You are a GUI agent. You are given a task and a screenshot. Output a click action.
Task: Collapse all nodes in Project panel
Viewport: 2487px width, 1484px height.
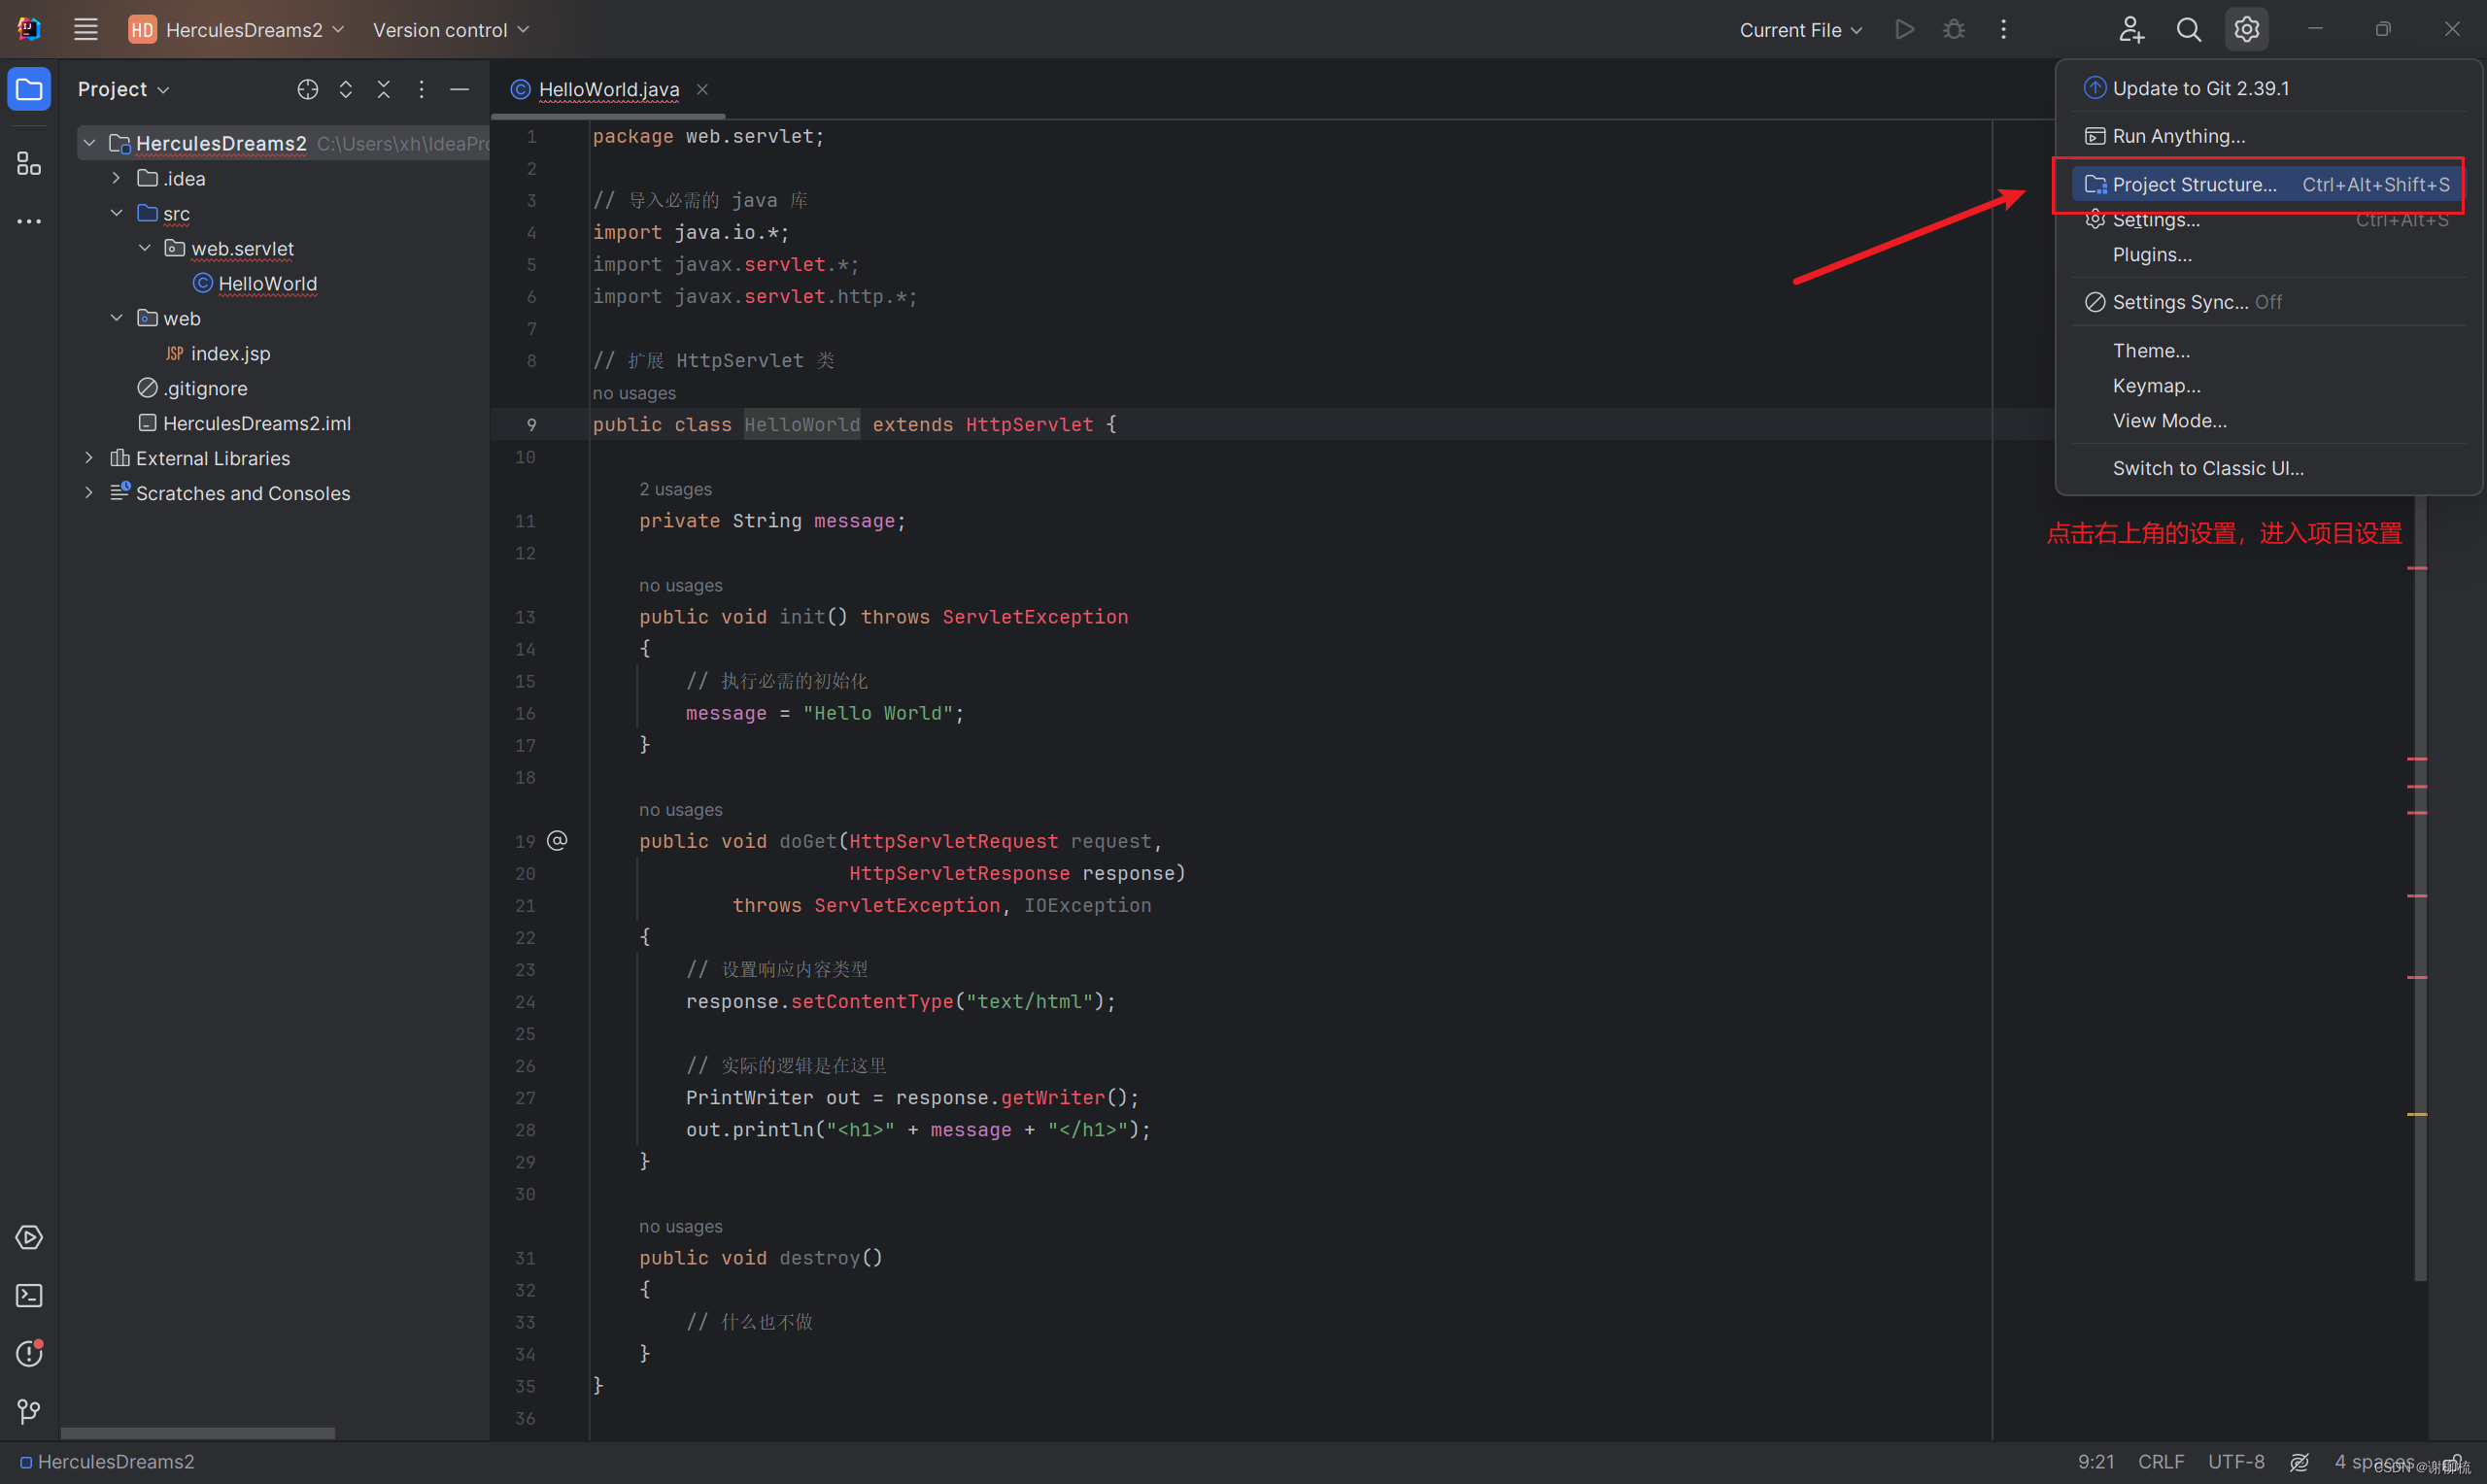(x=384, y=89)
